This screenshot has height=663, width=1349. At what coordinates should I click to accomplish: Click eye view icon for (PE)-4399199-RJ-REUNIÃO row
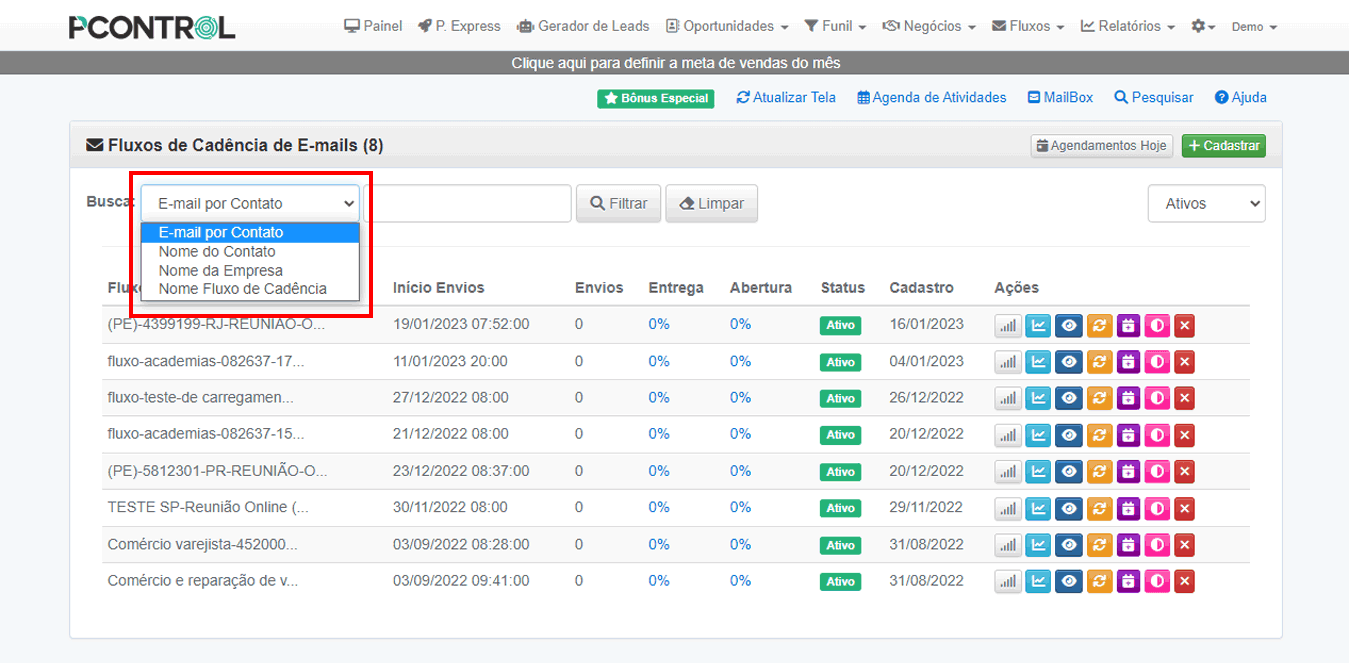[1069, 326]
